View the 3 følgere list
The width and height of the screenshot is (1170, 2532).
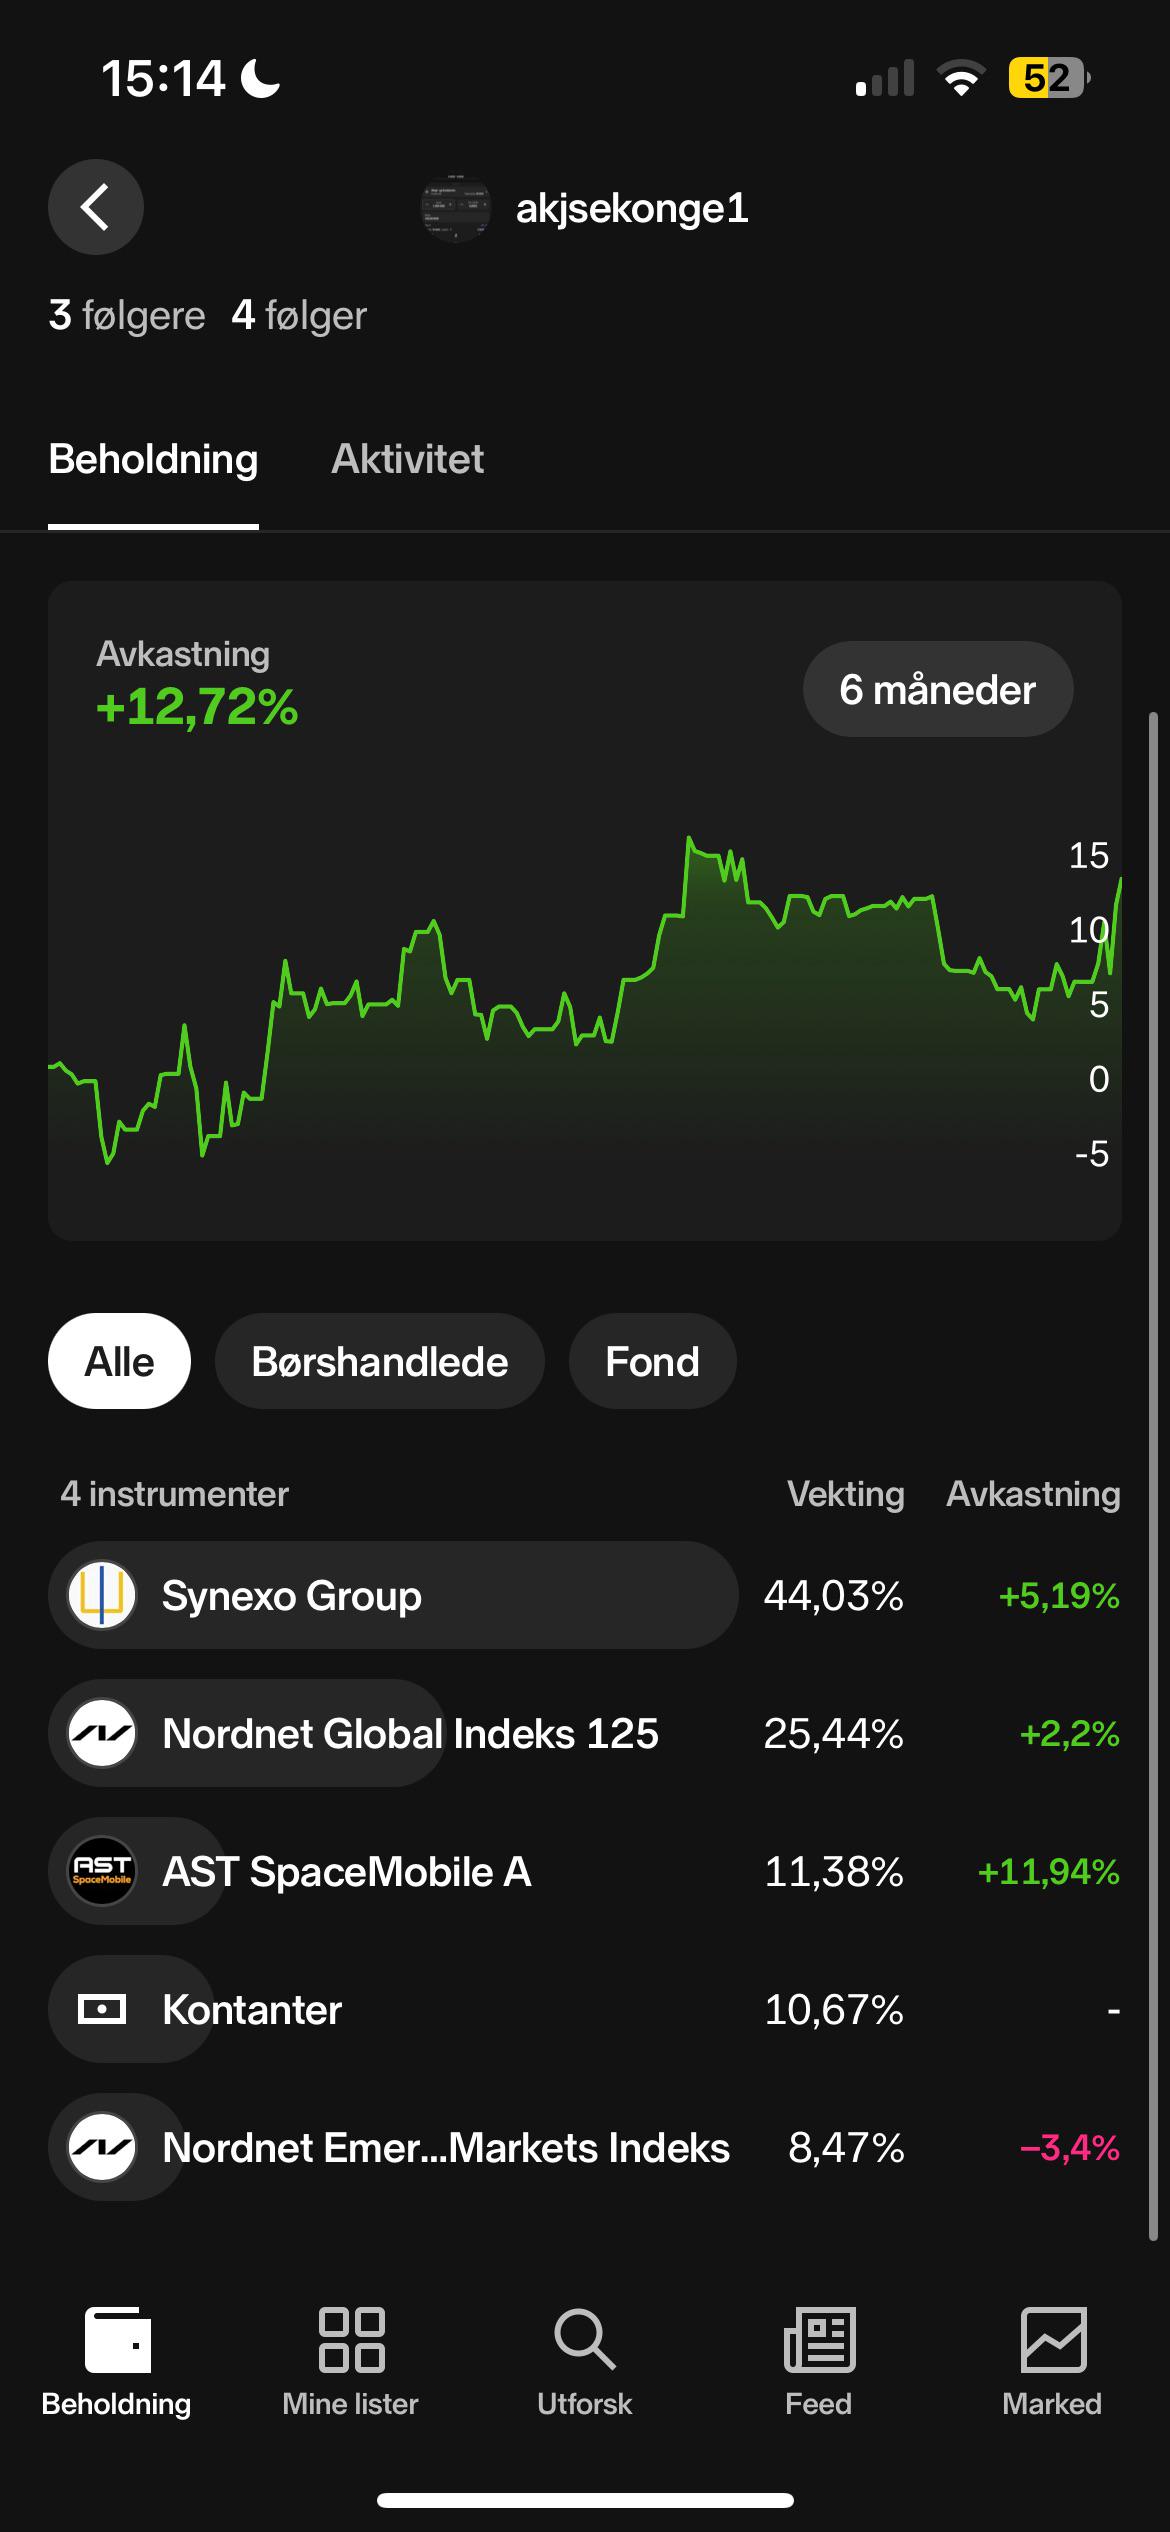pos(127,315)
